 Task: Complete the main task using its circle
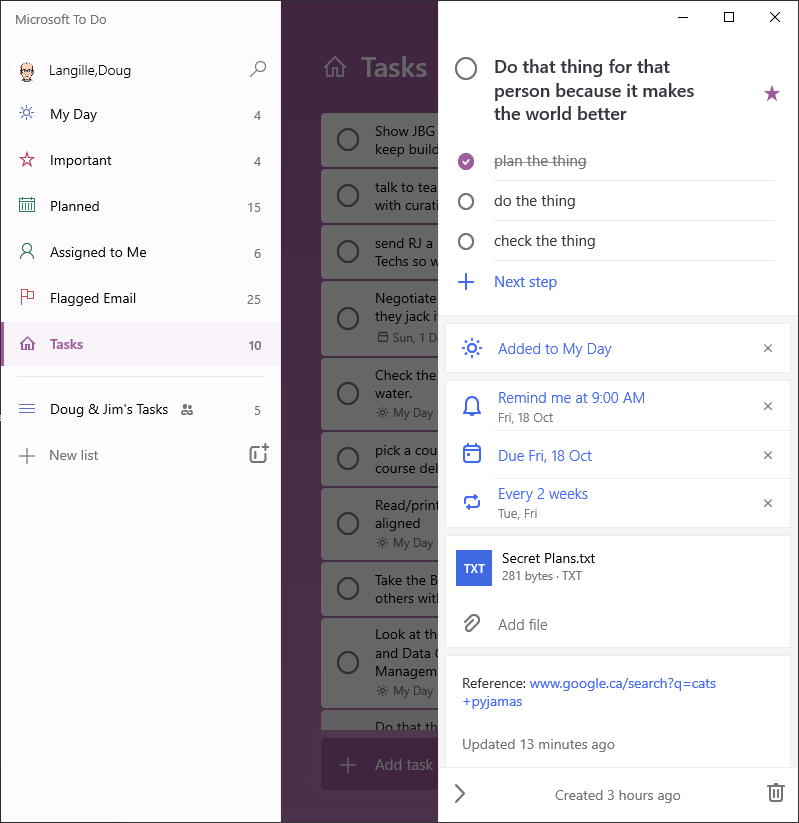(466, 69)
